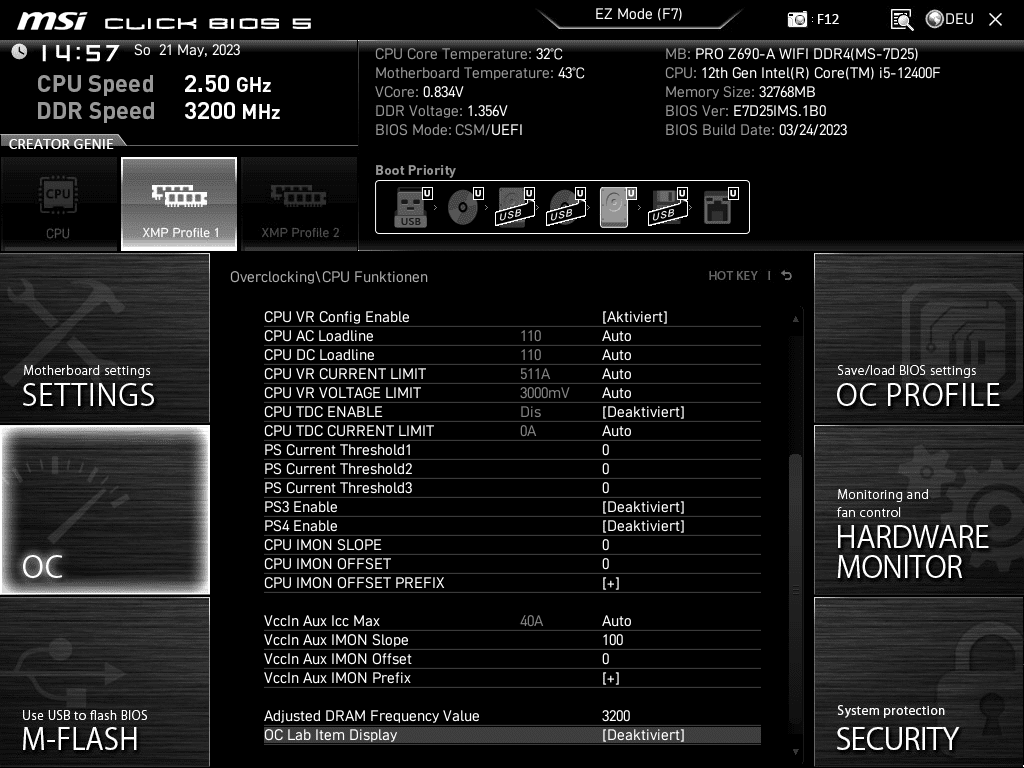Viewport: 1024px width, 768px height.
Task: Open HARDWARE MONITOR fan control
Action: [x=919, y=510]
